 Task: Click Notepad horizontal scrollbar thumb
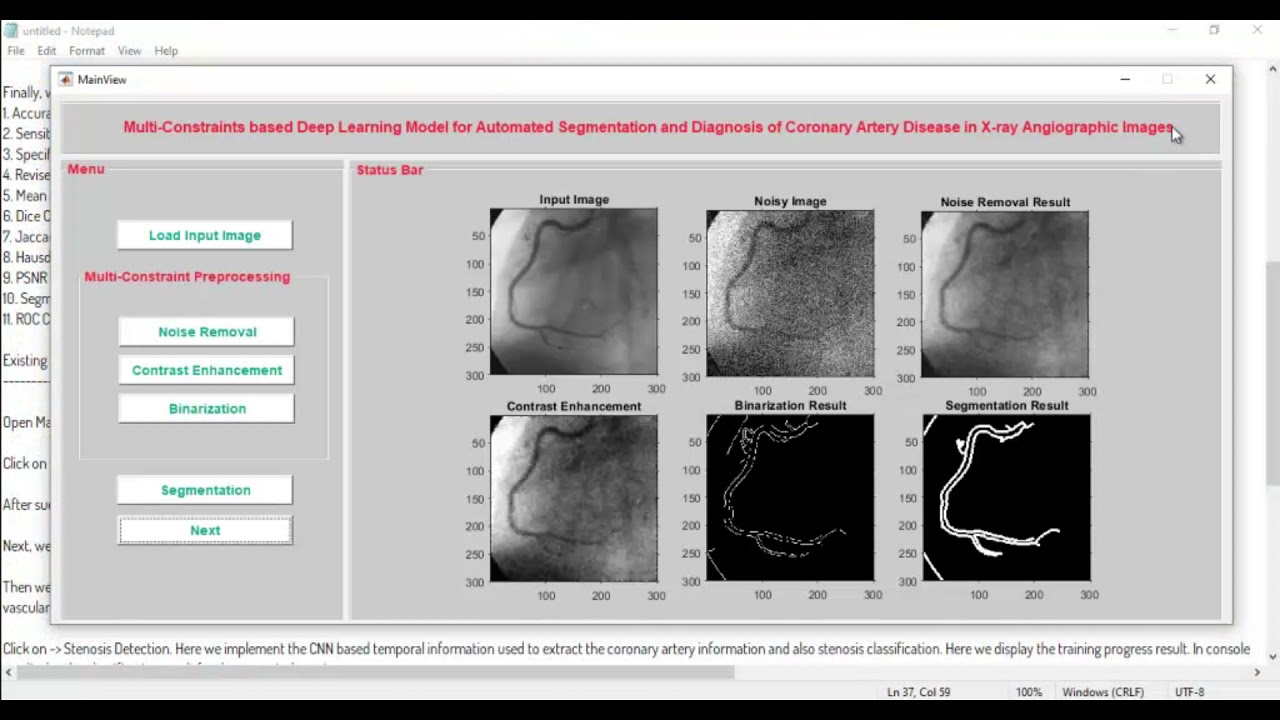[376, 672]
